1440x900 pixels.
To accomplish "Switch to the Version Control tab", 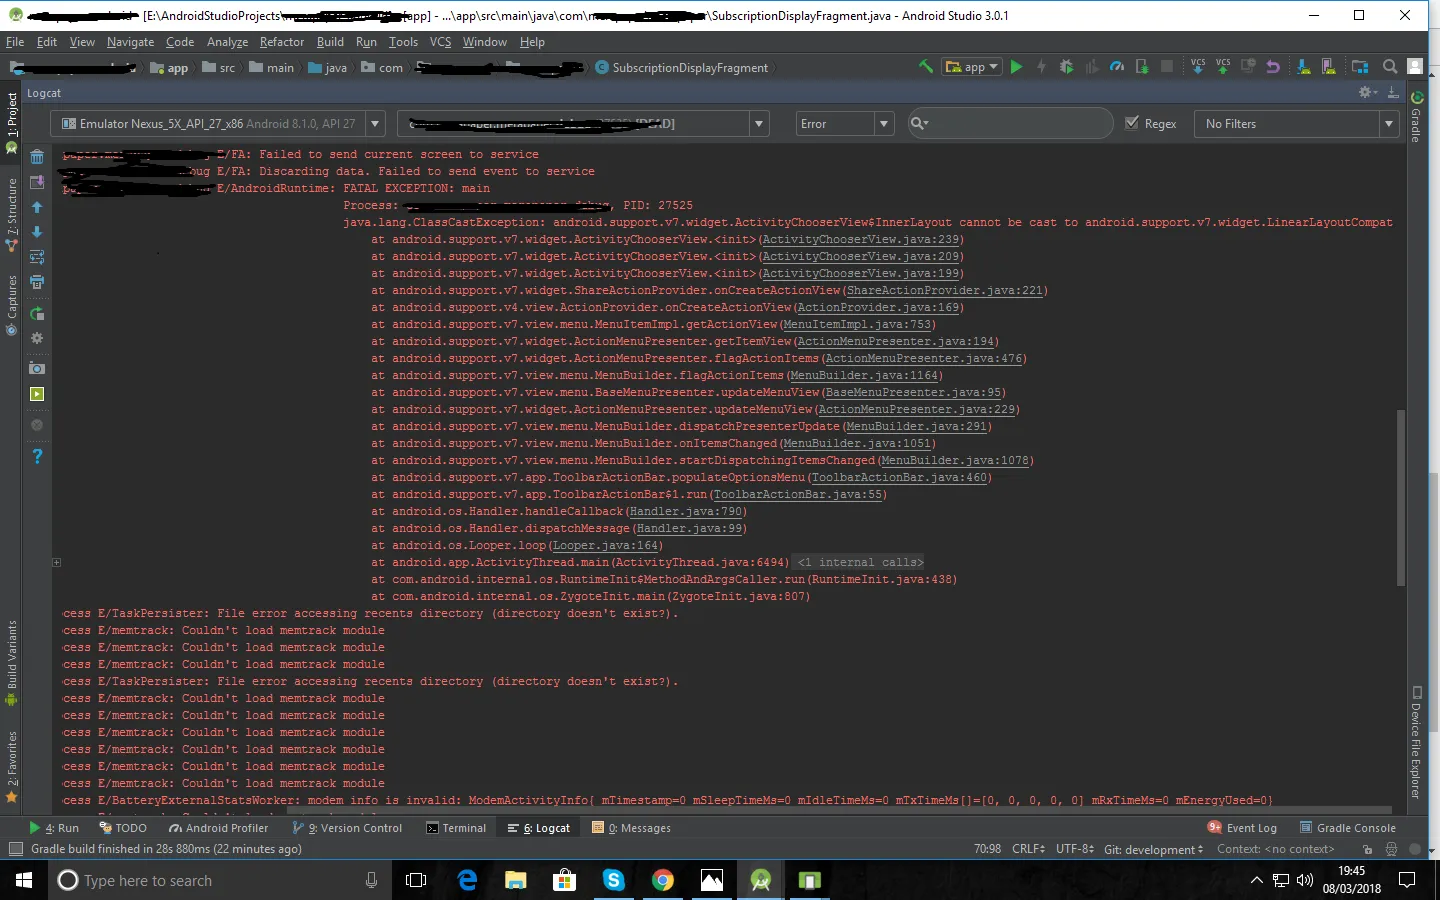I will point(347,828).
